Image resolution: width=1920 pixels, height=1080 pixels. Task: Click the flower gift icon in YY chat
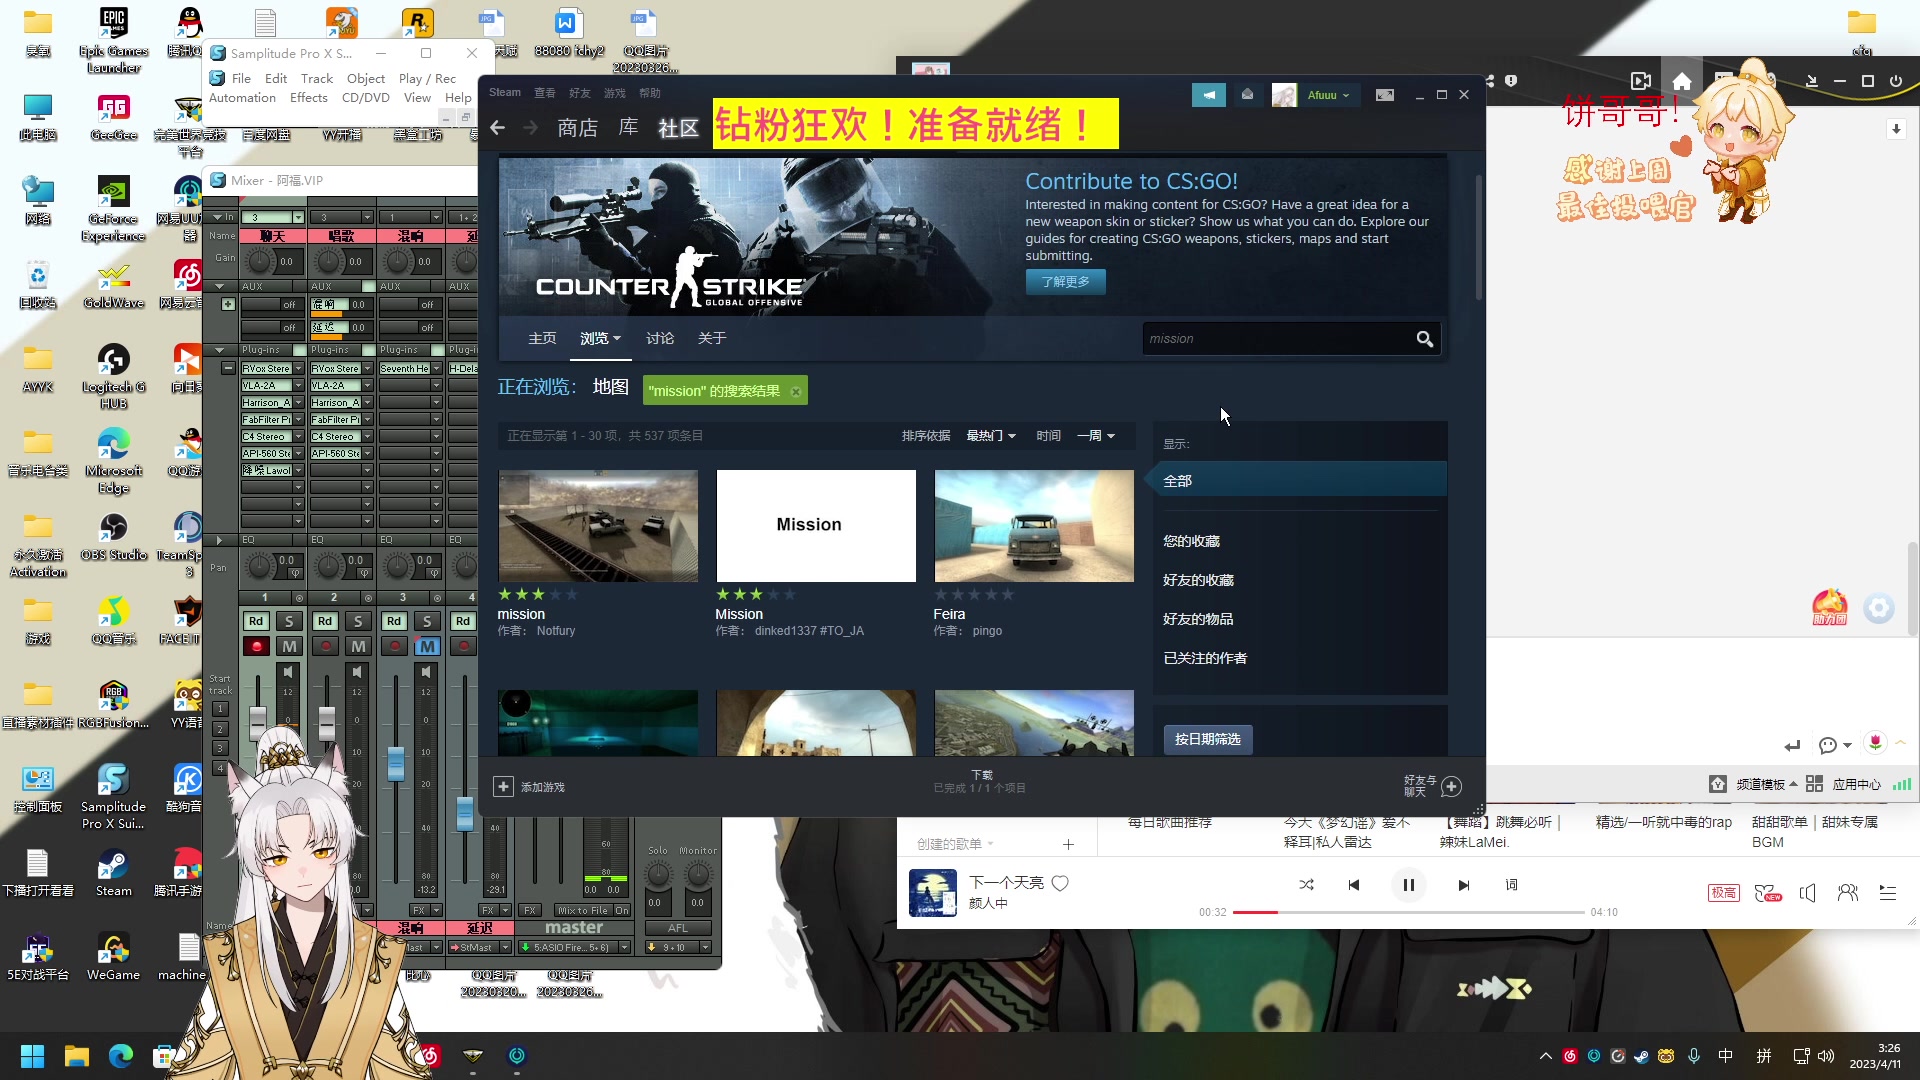[x=1875, y=743]
